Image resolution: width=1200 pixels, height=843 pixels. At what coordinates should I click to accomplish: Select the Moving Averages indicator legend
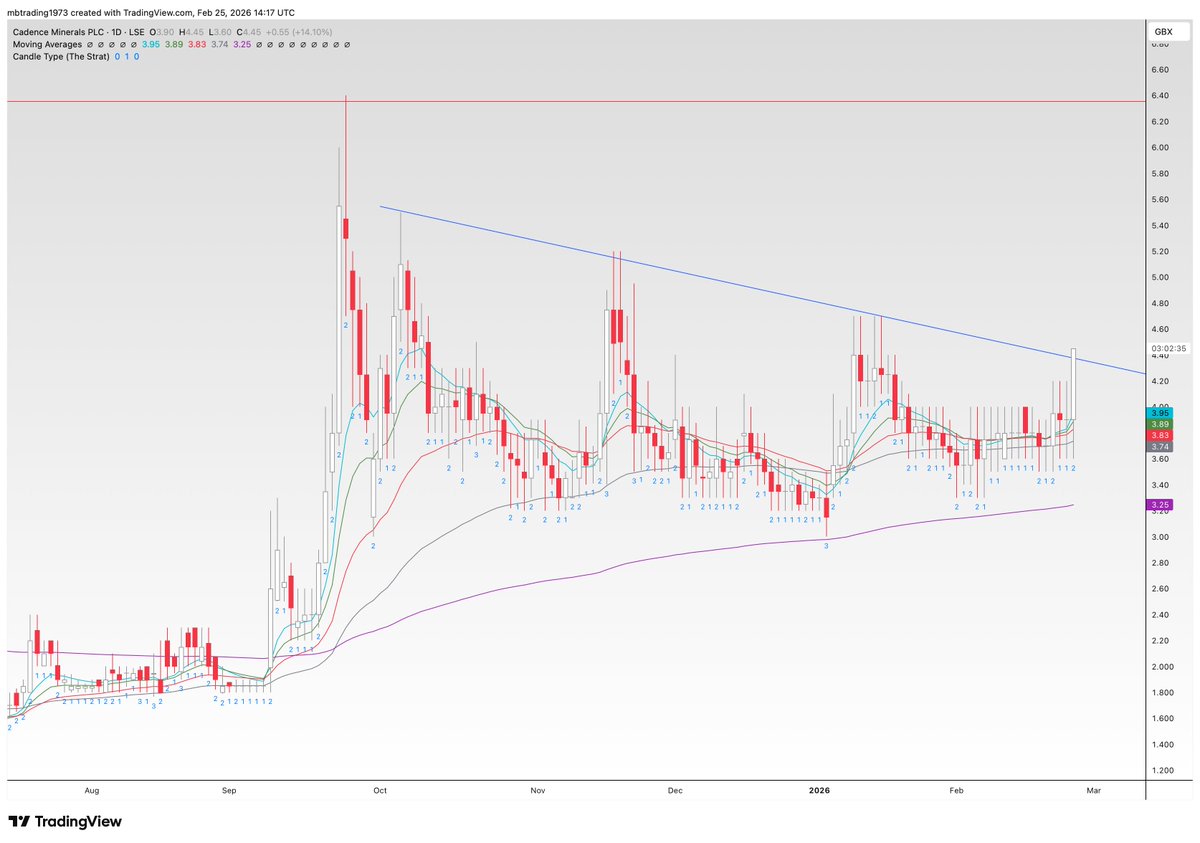coord(47,44)
